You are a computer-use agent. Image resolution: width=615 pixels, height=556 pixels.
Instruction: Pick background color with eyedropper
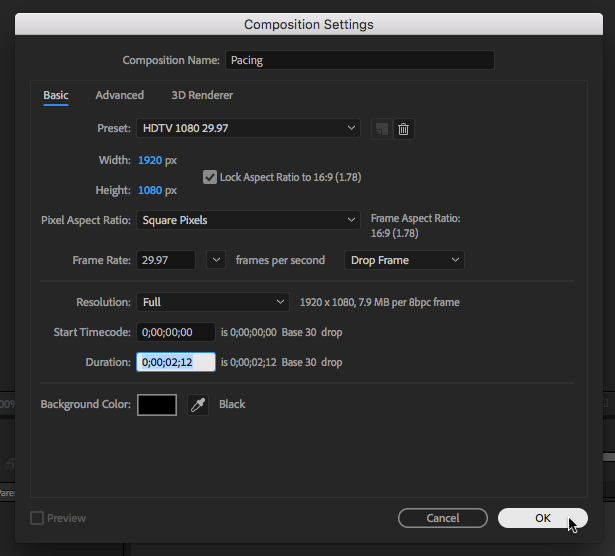(198, 405)
